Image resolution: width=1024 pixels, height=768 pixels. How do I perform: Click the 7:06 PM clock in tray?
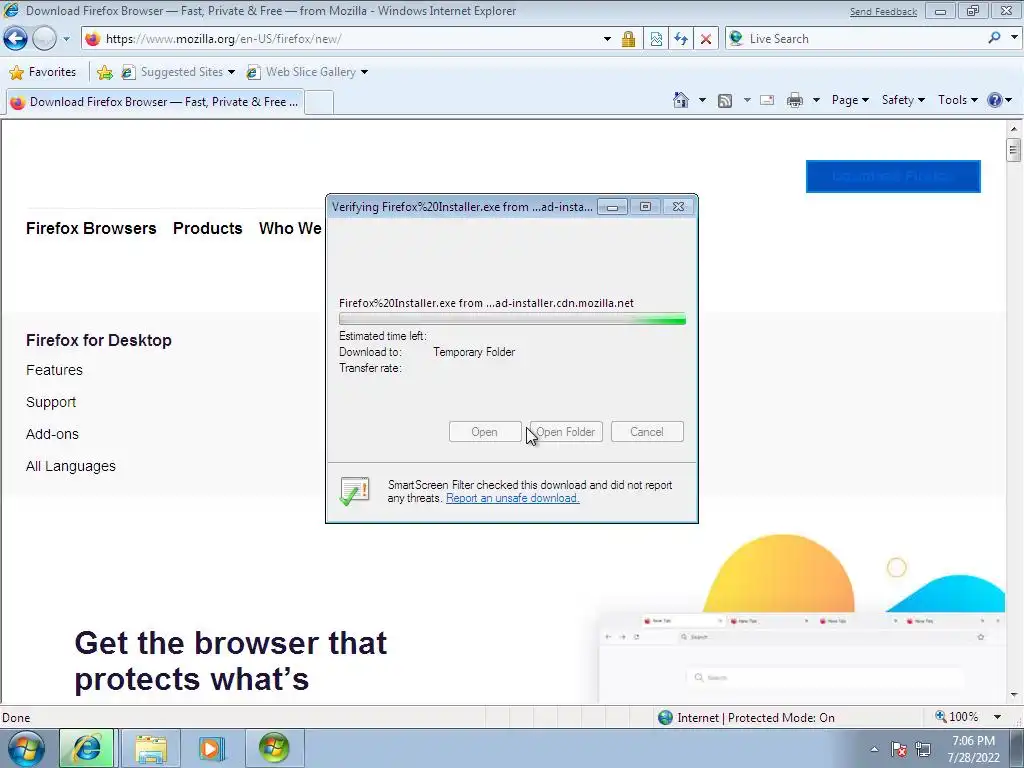point(974,741)
